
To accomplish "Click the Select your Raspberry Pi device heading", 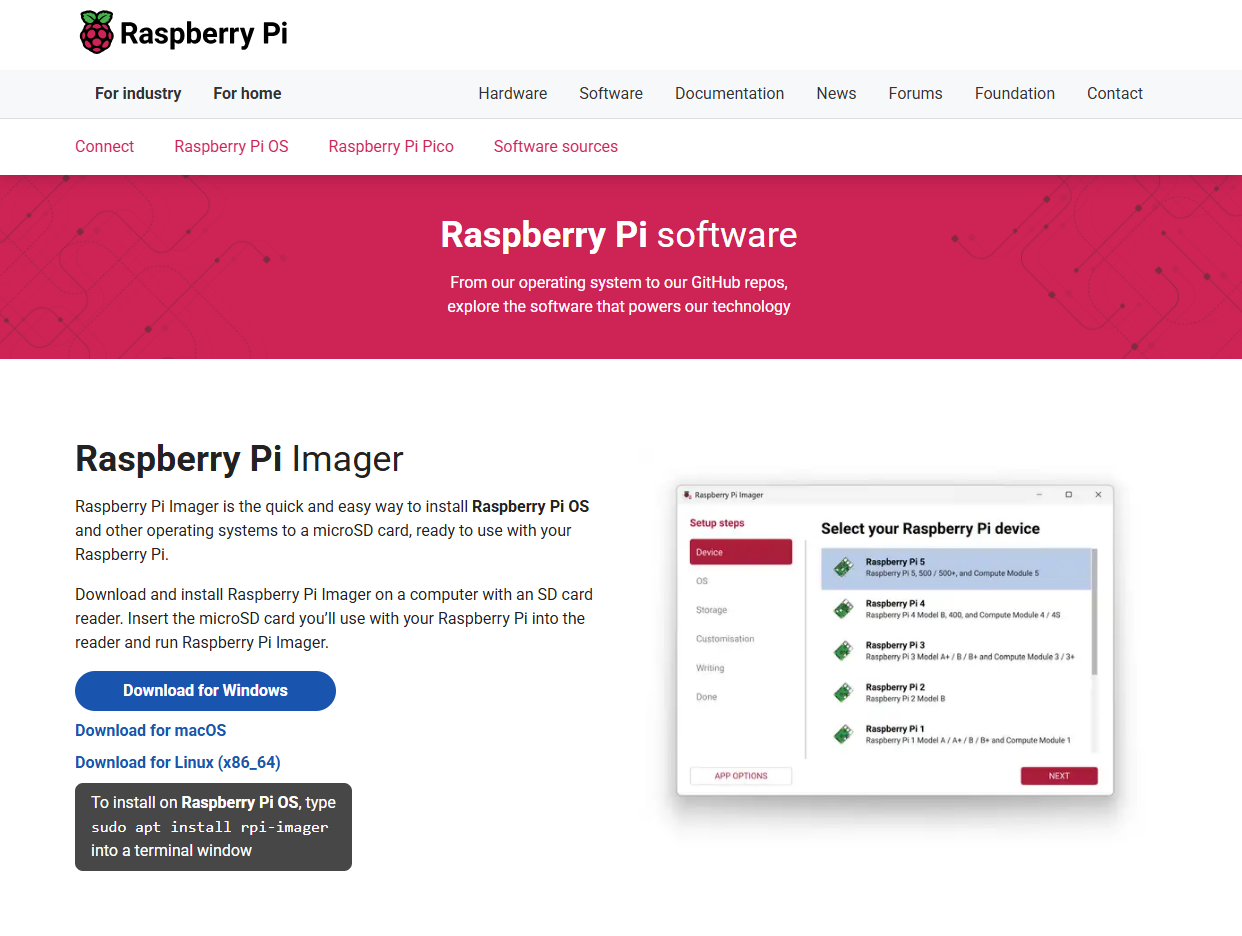I will point(930,528).
